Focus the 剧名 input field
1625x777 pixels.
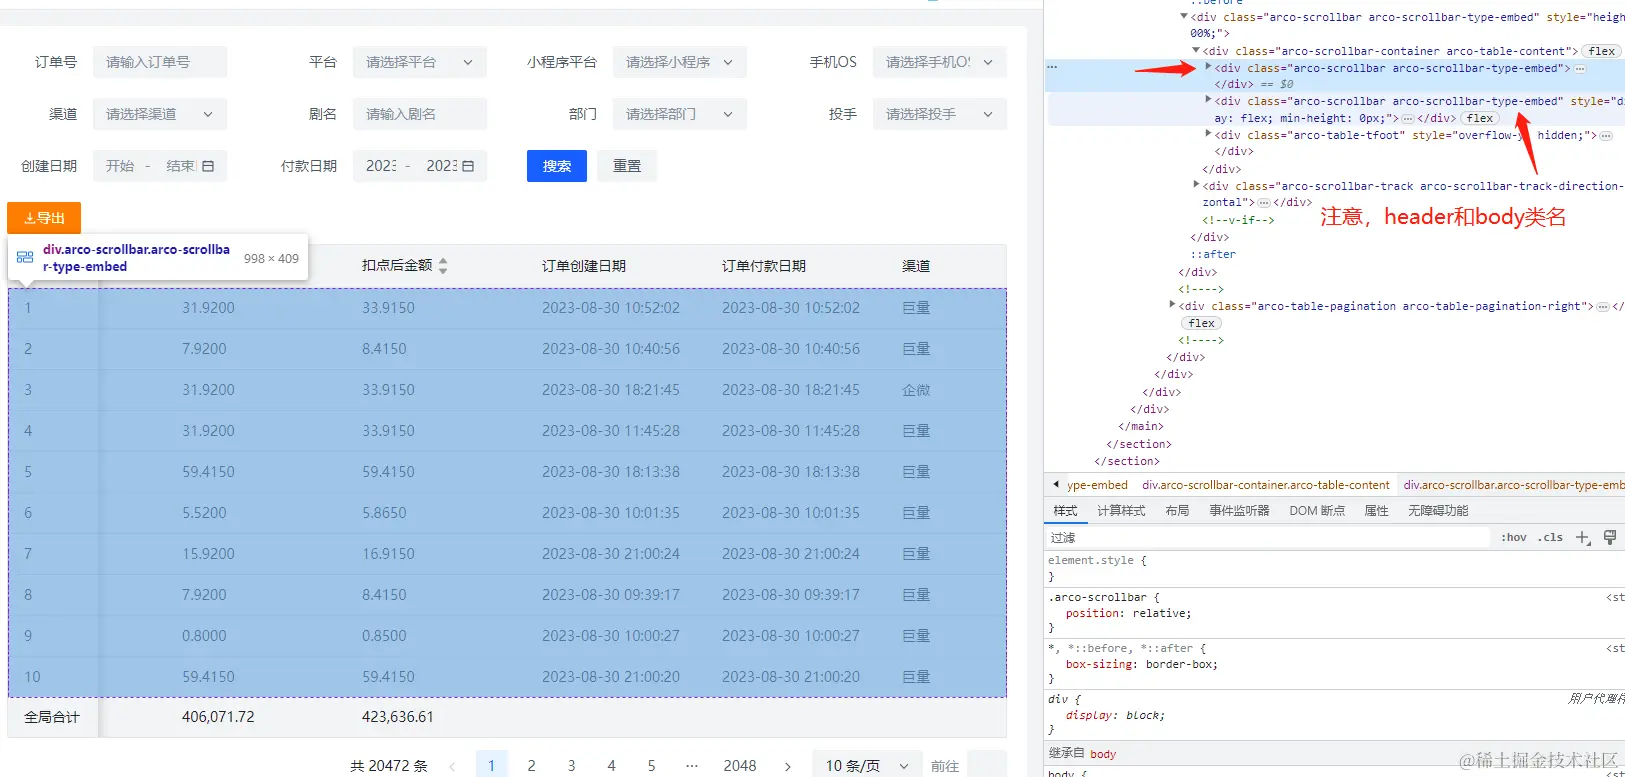click(420, 114)
